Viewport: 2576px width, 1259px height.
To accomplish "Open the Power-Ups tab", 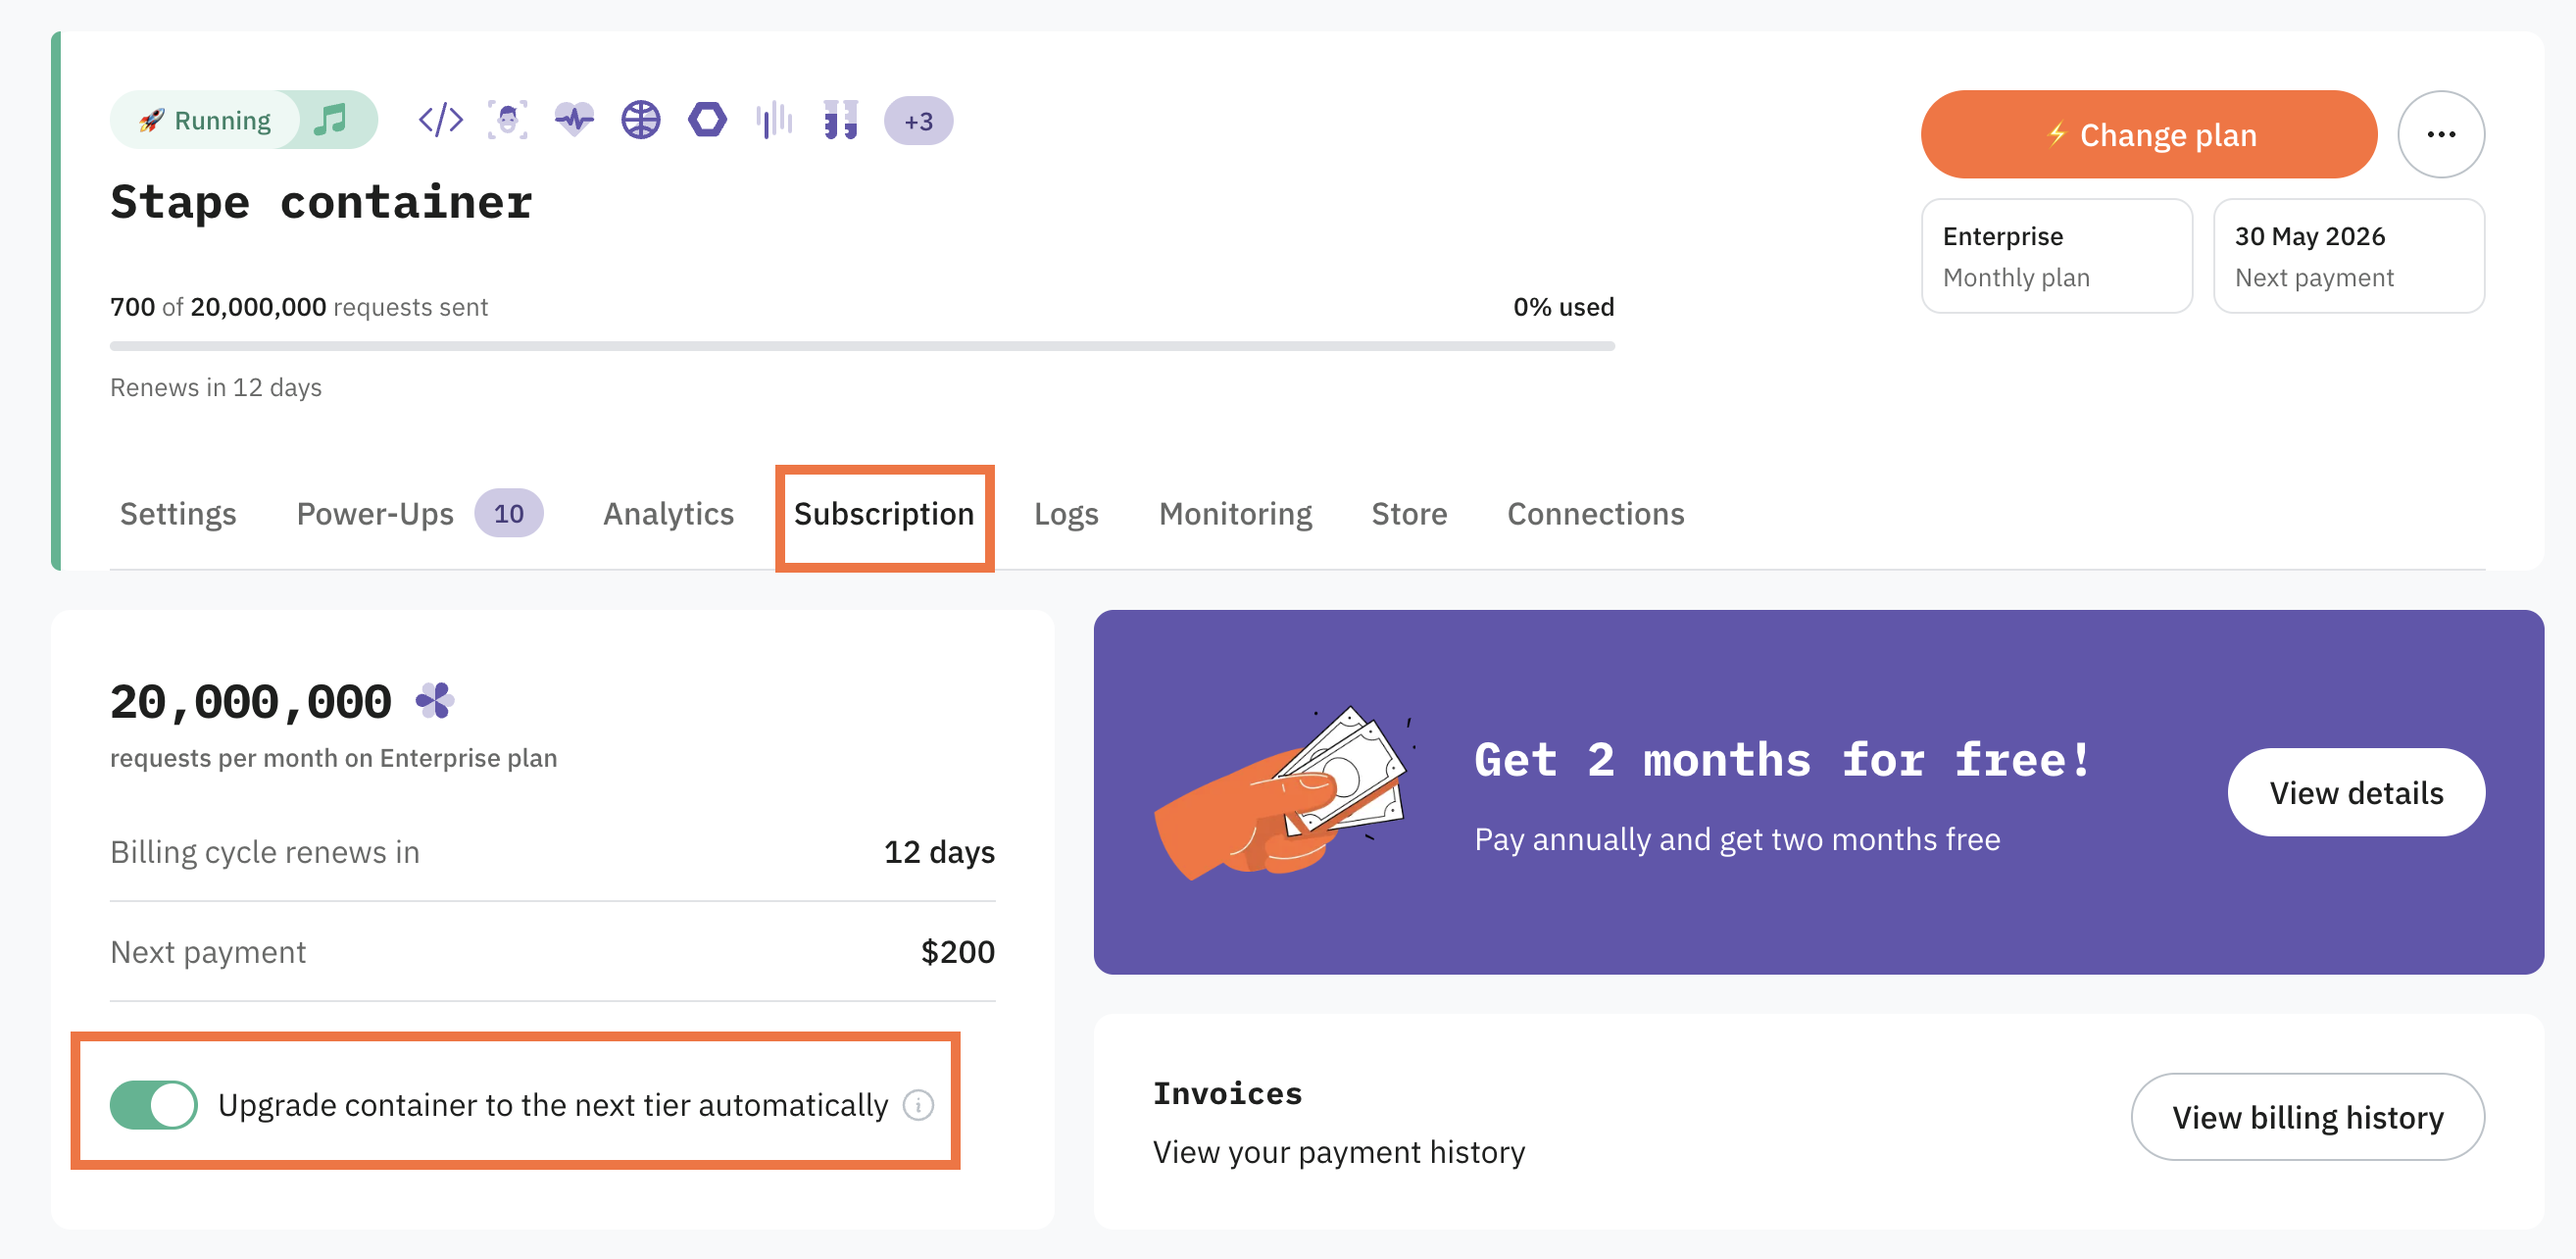I will click(x=375, y=514).
